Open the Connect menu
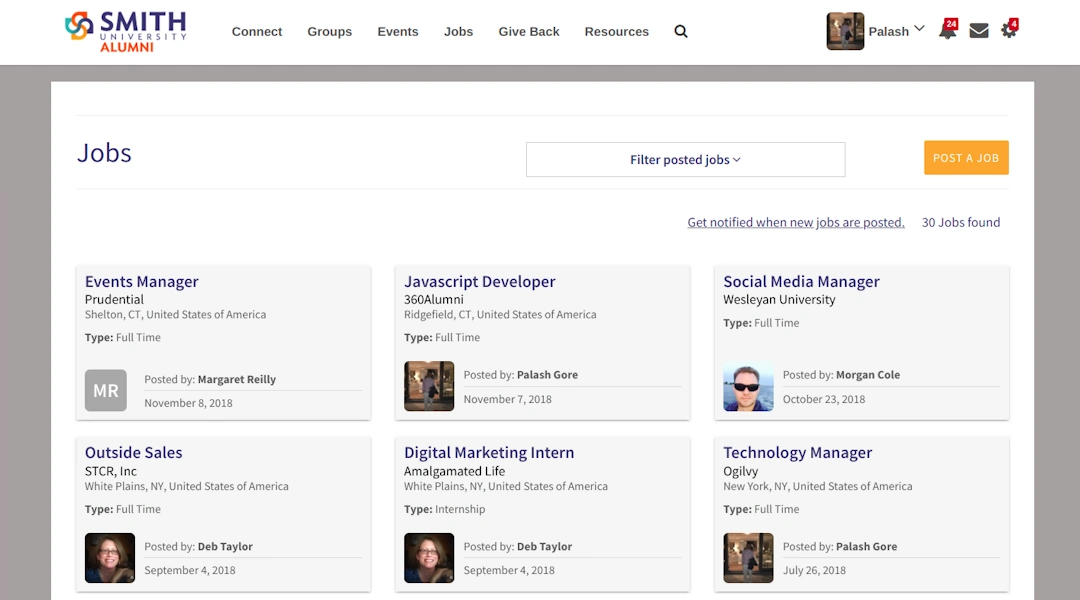Viewport: 1080px width, 600px height. pos(257,32)
